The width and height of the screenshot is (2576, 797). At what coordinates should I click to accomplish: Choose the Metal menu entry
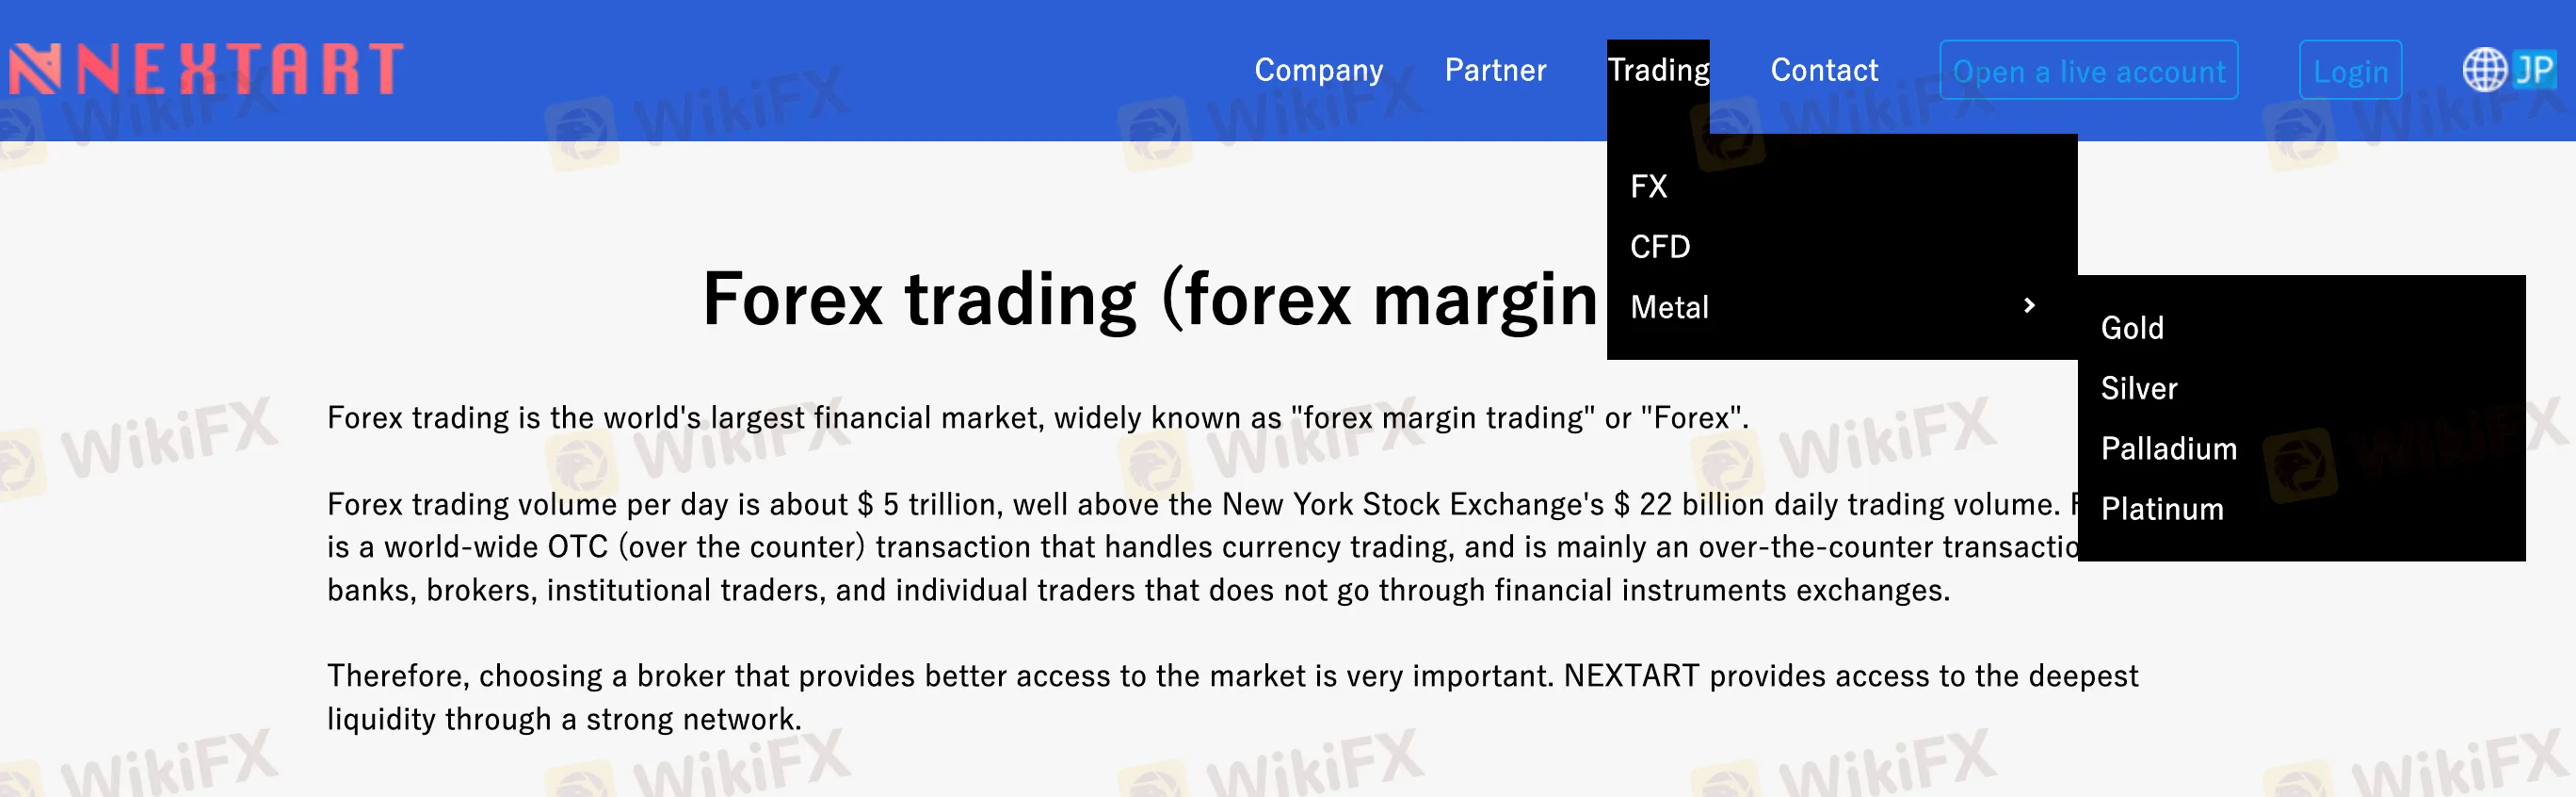(1669, 307)
